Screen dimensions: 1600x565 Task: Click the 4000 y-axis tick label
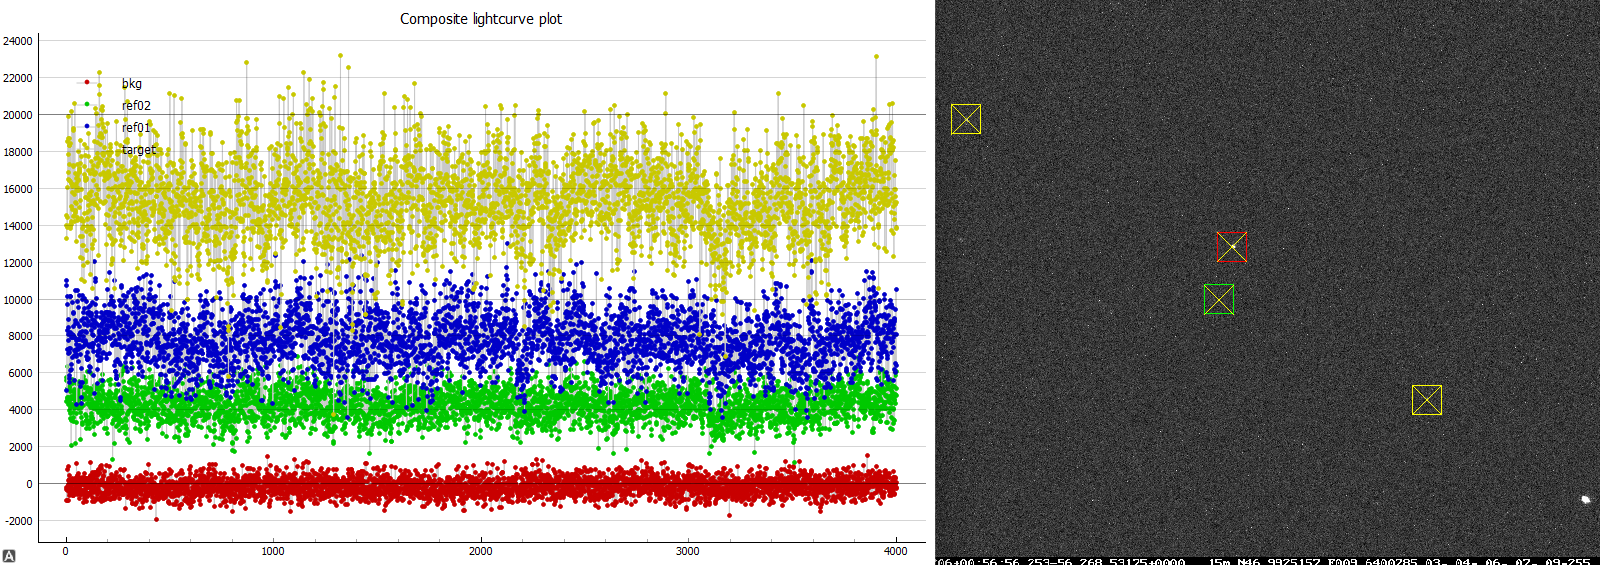[21, 410]
